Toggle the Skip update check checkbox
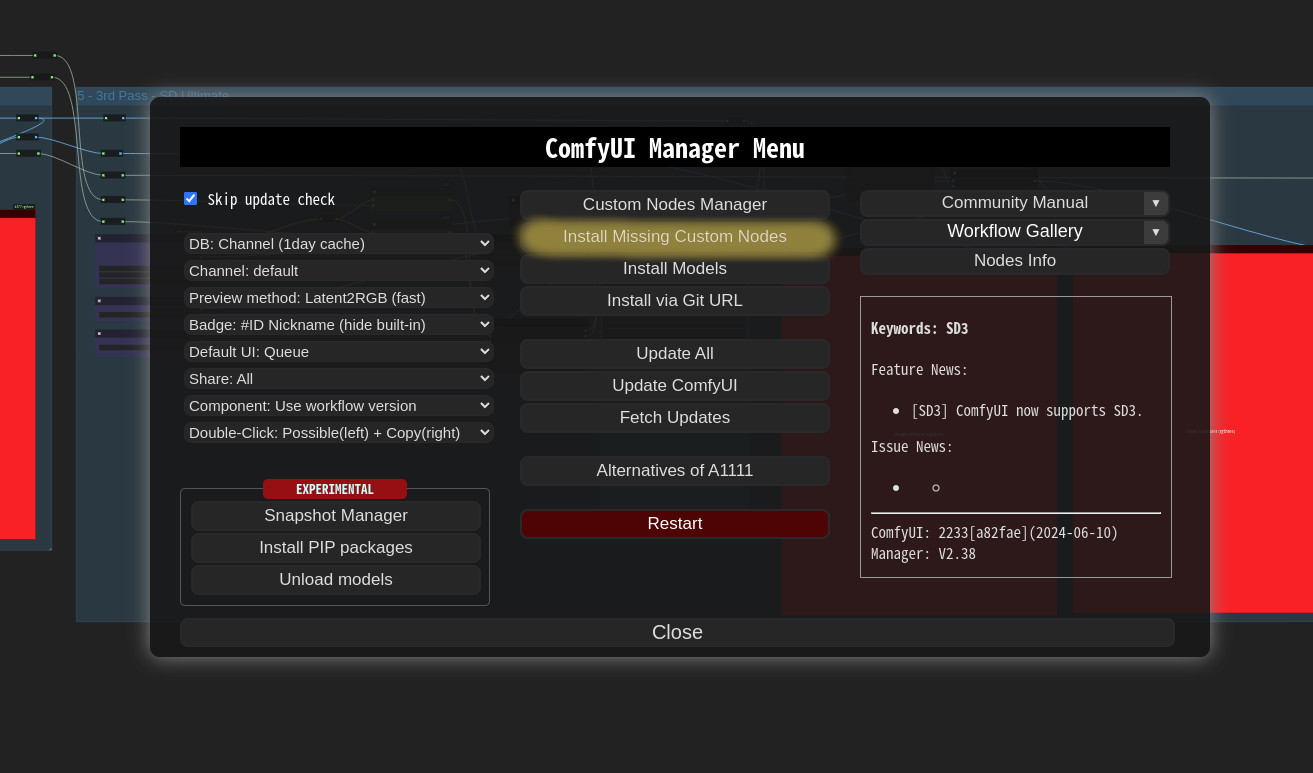Image resolution: width=1313 pixels, height=773 pixels. [191, 199]
